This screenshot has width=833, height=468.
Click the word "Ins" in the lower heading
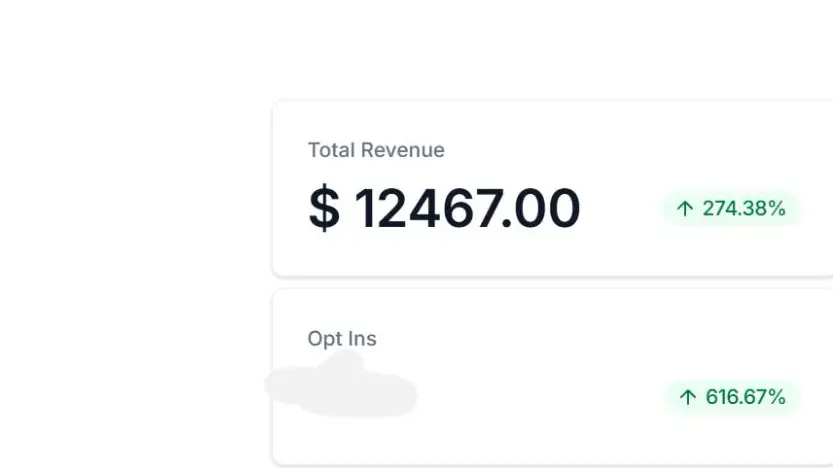click(361, 339)
